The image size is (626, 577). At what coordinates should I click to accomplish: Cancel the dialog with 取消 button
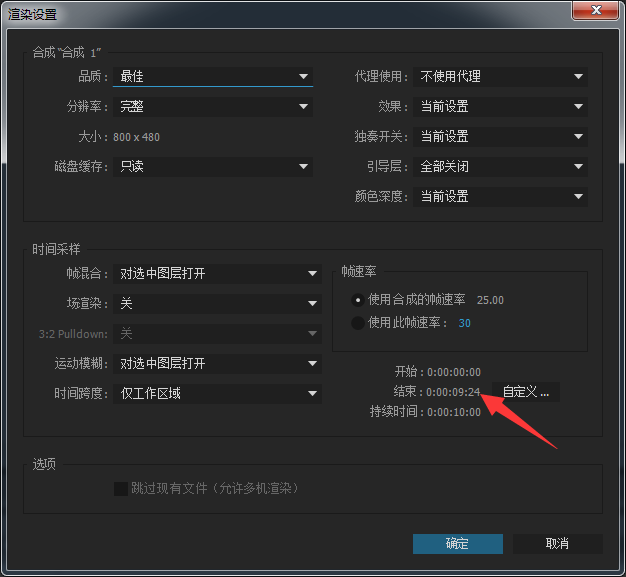(x=557, y=543)
